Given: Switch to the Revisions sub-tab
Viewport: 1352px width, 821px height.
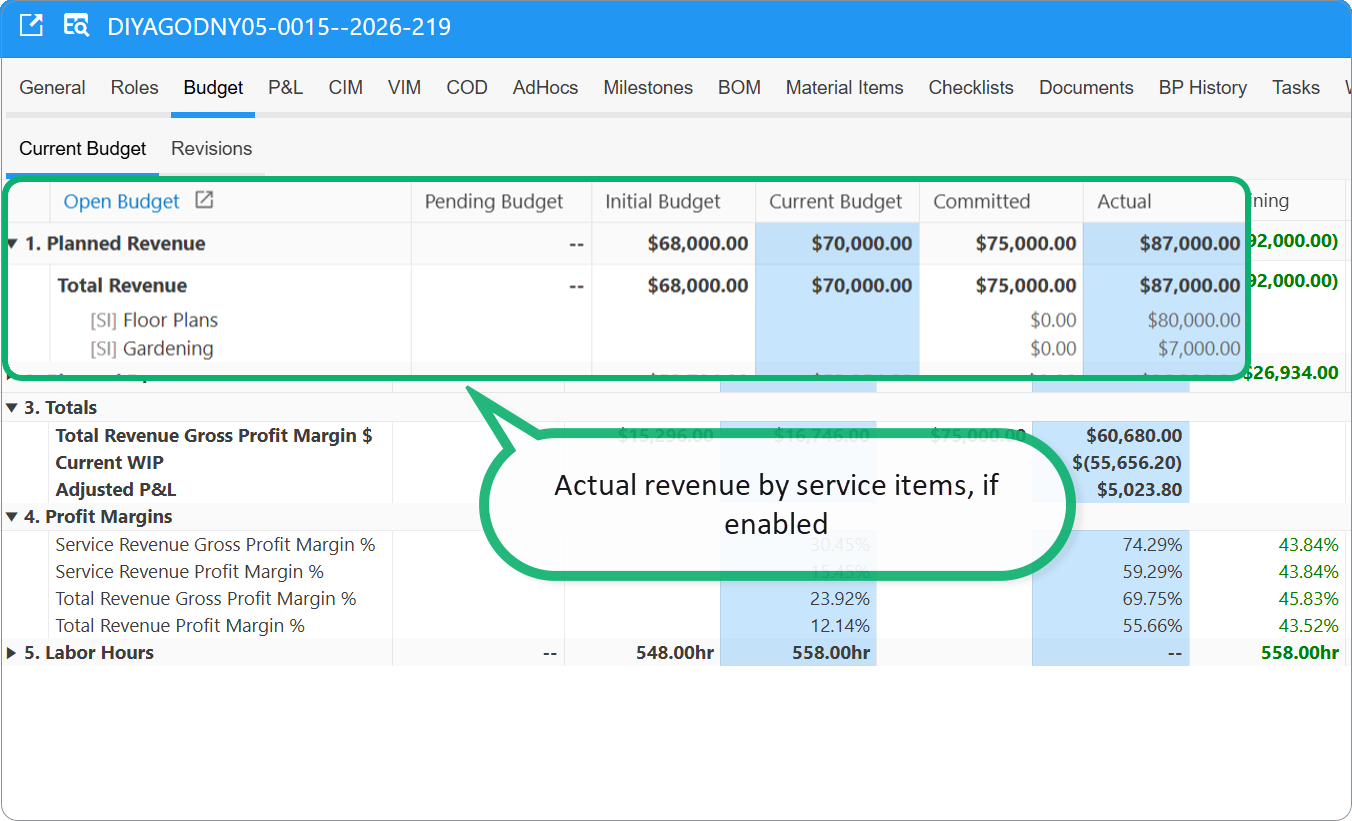Looking at the screenshot, I should point(211,149).
